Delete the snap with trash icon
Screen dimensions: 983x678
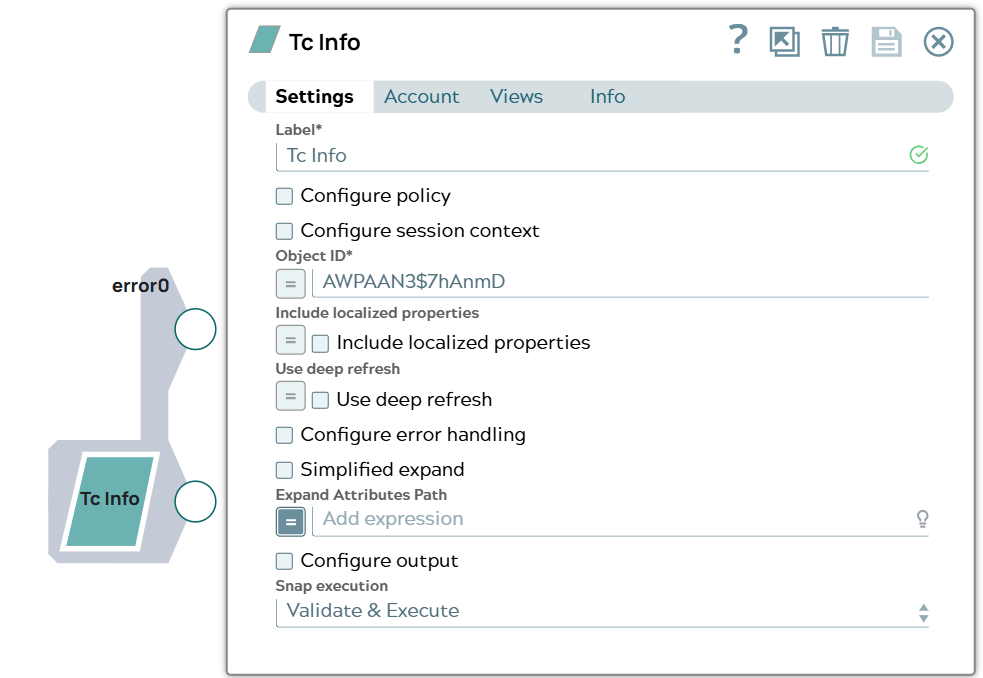(x=835, y=42)
